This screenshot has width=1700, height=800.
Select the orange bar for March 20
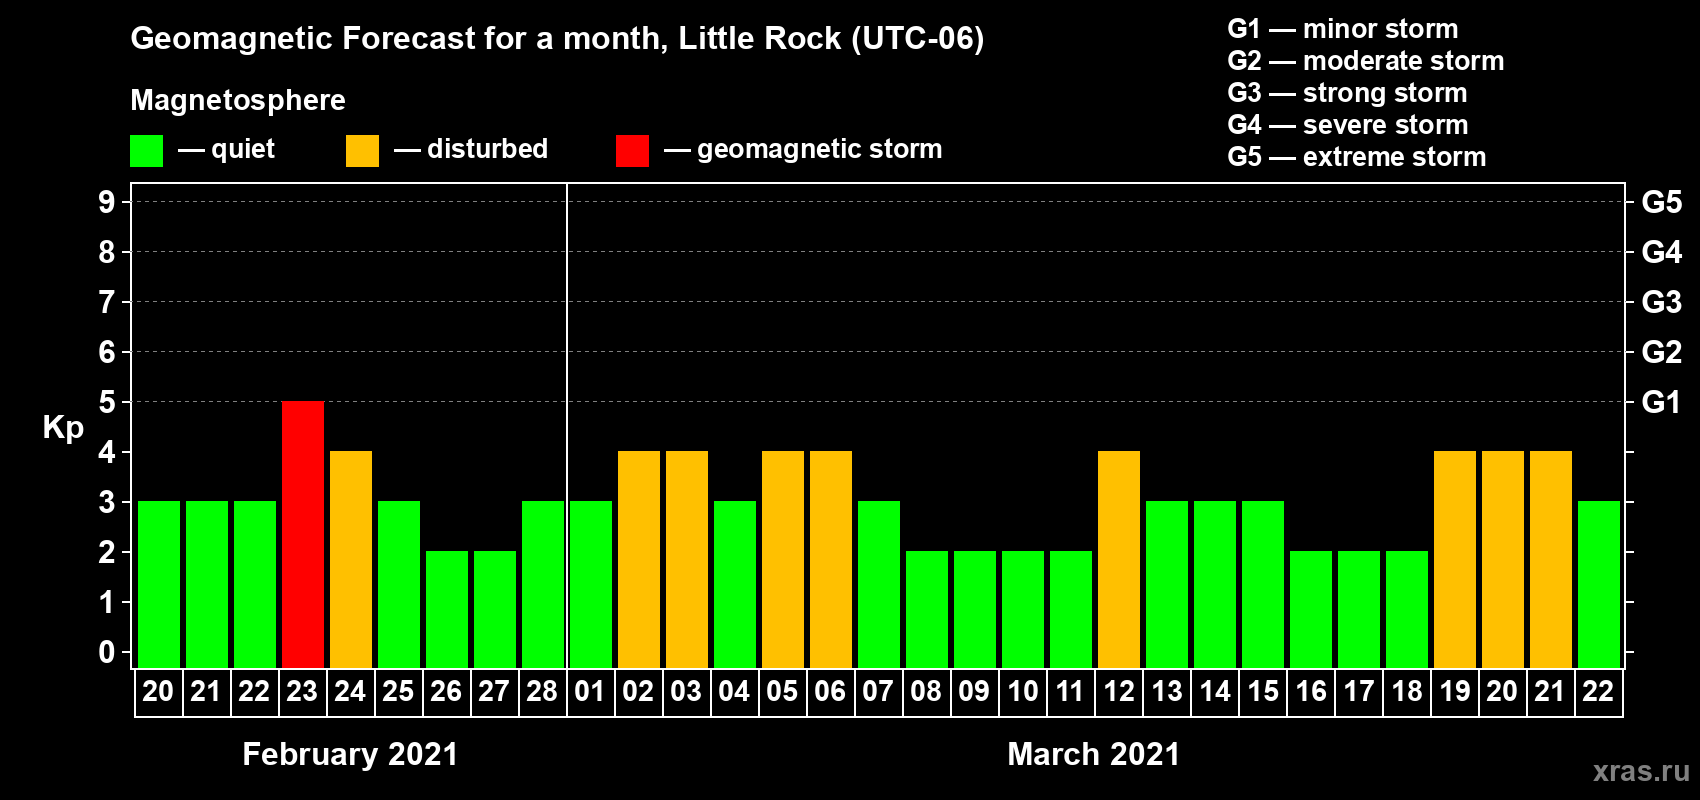(x=1503, y=559)
